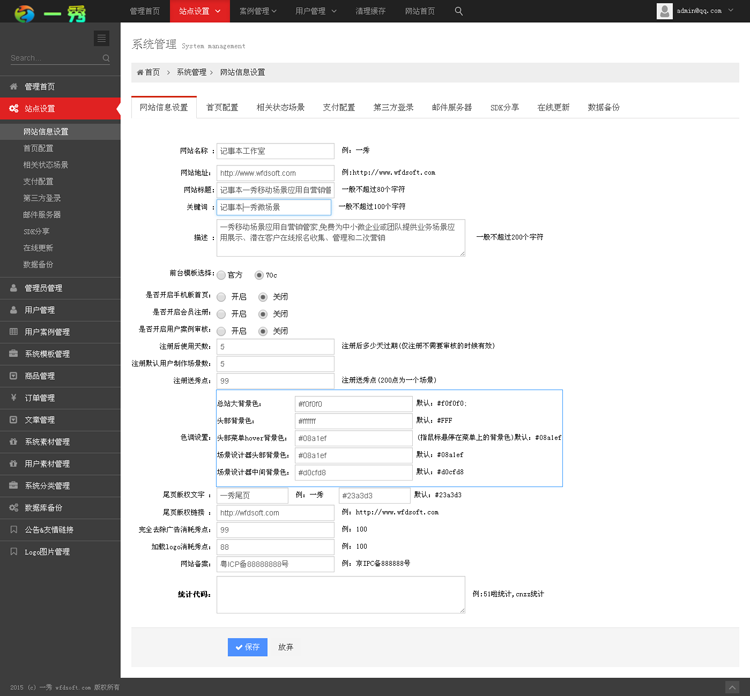Screen dimensions: 750x696
Task: Click the bookmark icon beside Logo图片管理
Action: pyautogui.click(x=13, y=552)
